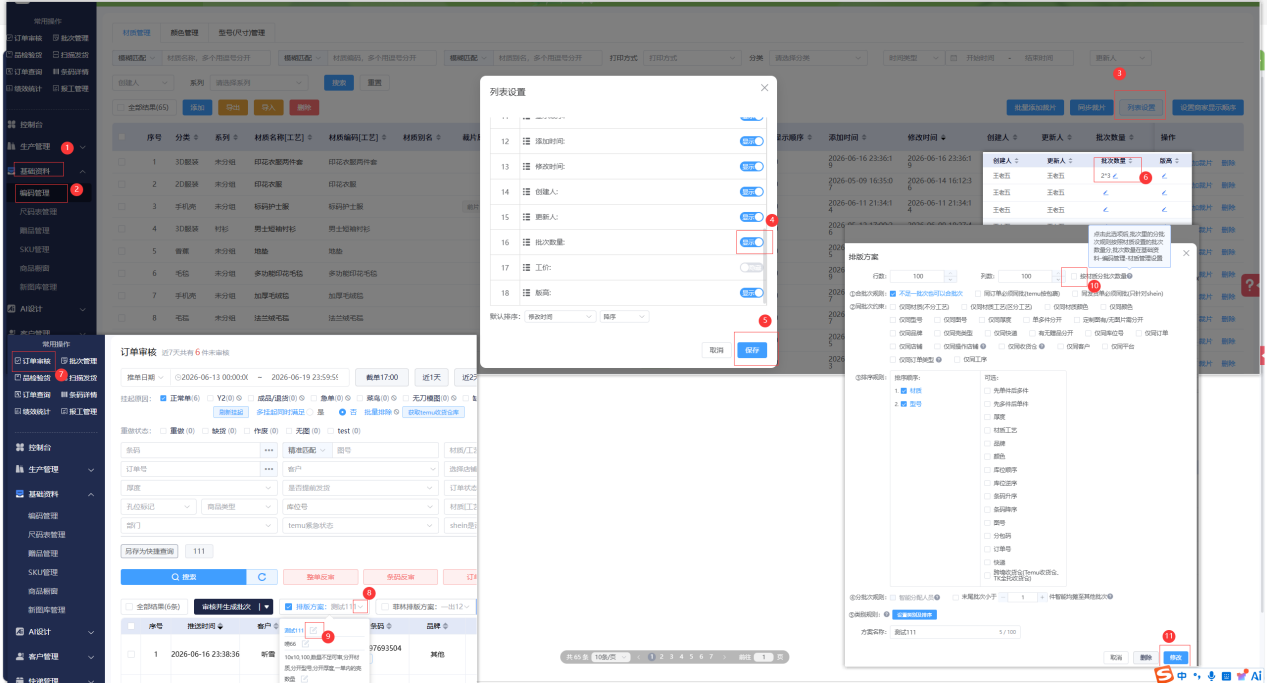Screen dimensions: 1267x683
Task: Close the 列表设置 dialog with the X icon
Action: pyautogui.click(x=765, y=88)
